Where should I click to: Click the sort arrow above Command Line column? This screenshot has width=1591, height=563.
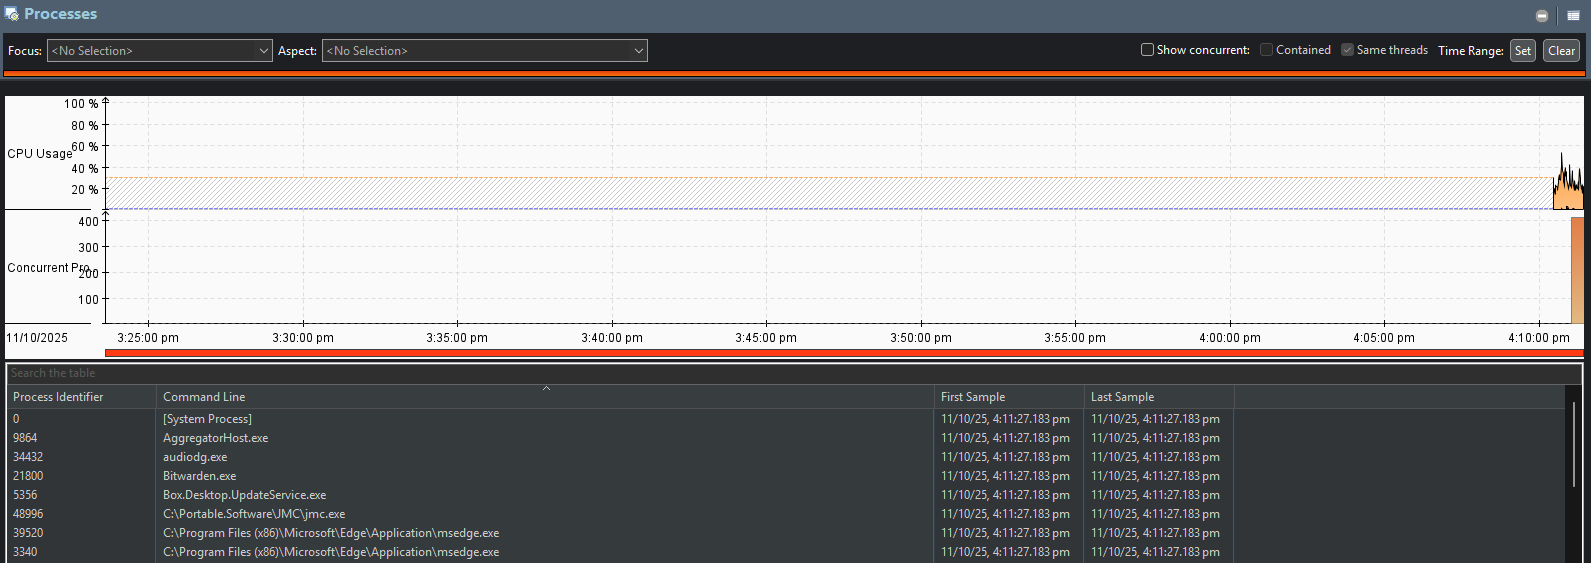[x=546, y=388]
